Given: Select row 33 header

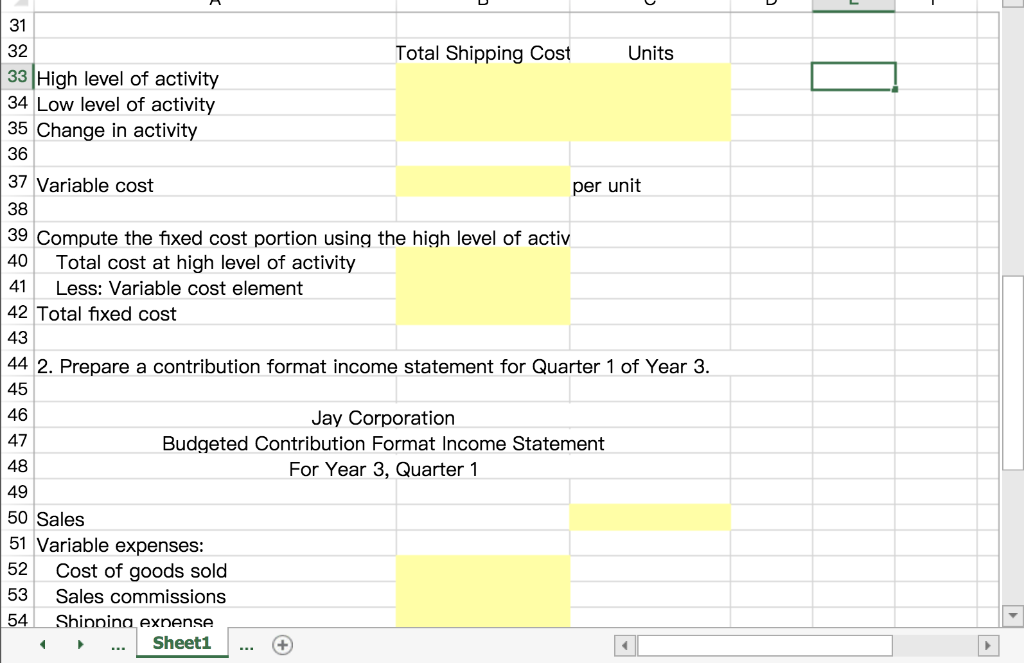Looking at the screenshot, I should point(17,76).
